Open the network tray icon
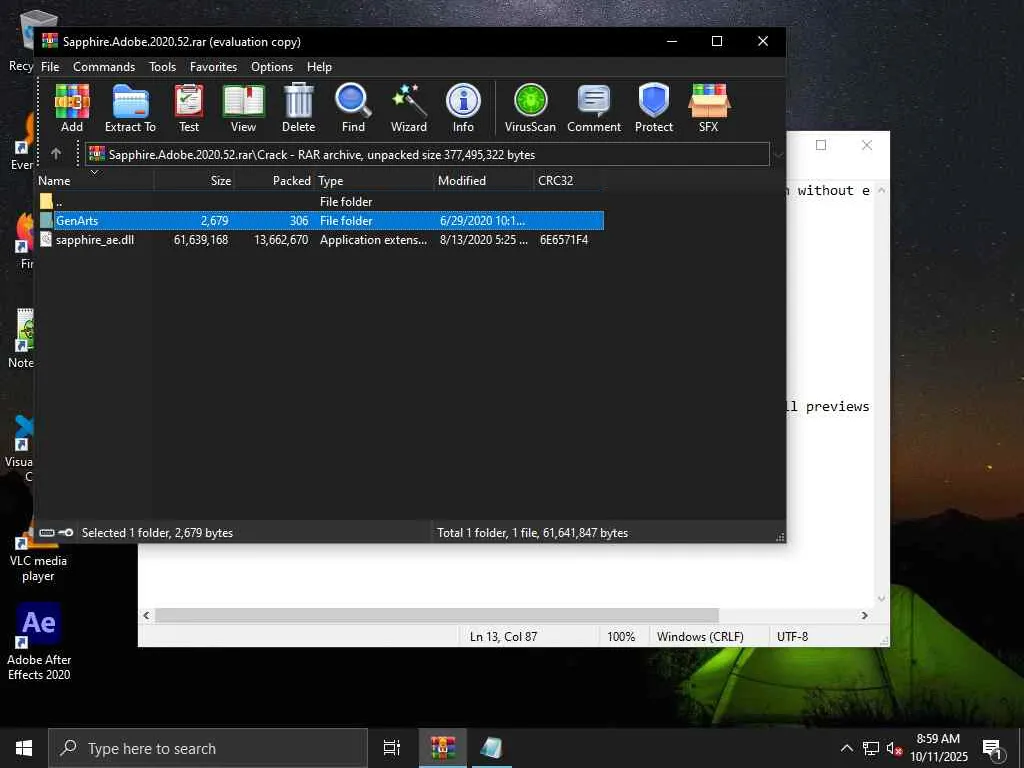The height and width of the screenshot is (768, 1024). tap(871, 748)
